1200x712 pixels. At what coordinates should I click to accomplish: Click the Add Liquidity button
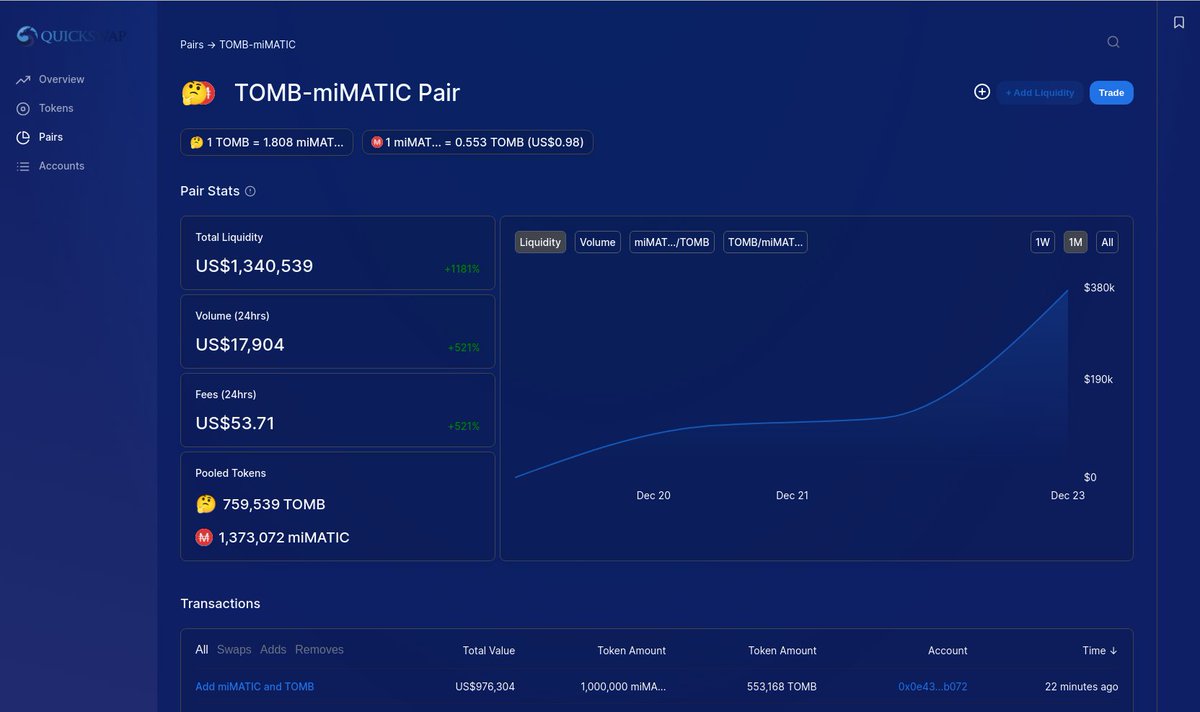[1040, 93]
